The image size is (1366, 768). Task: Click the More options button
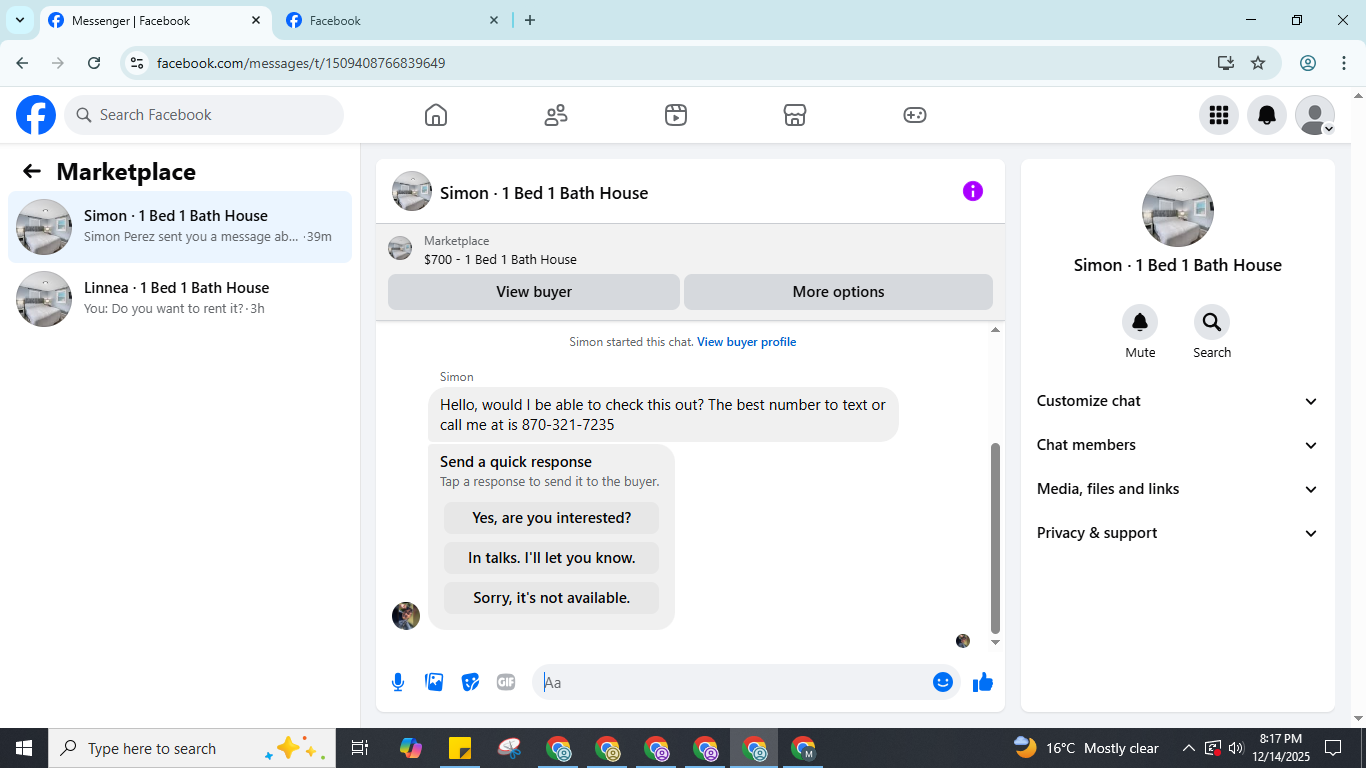(838, 292)
